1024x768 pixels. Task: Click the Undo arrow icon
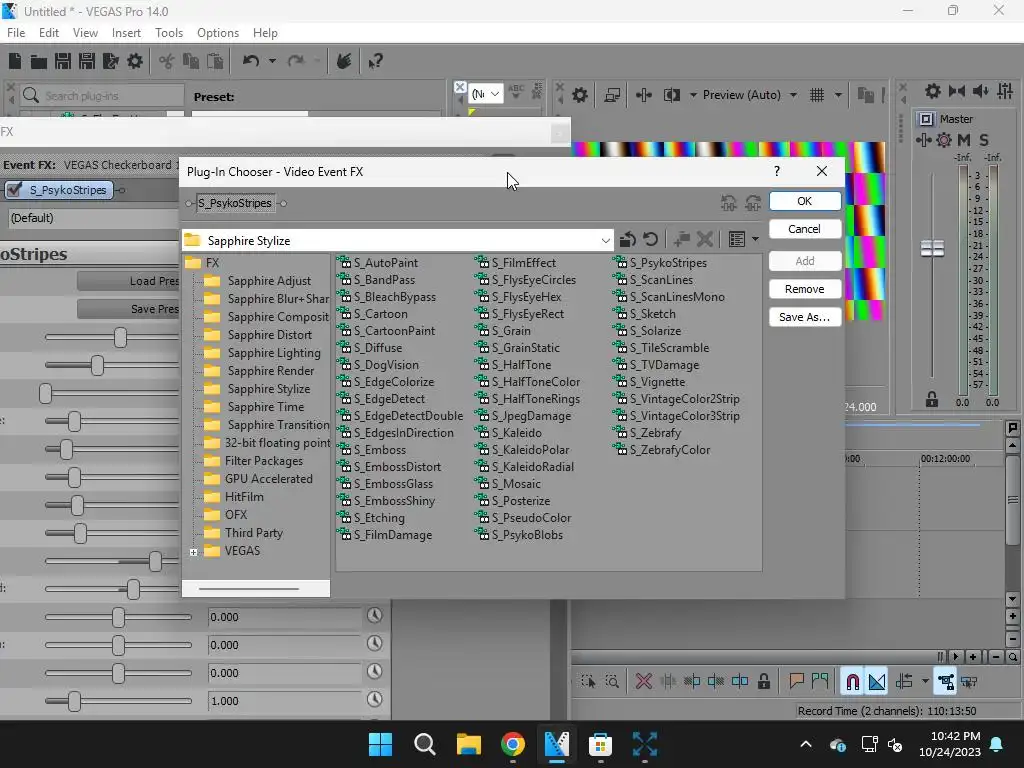[251, 61]
